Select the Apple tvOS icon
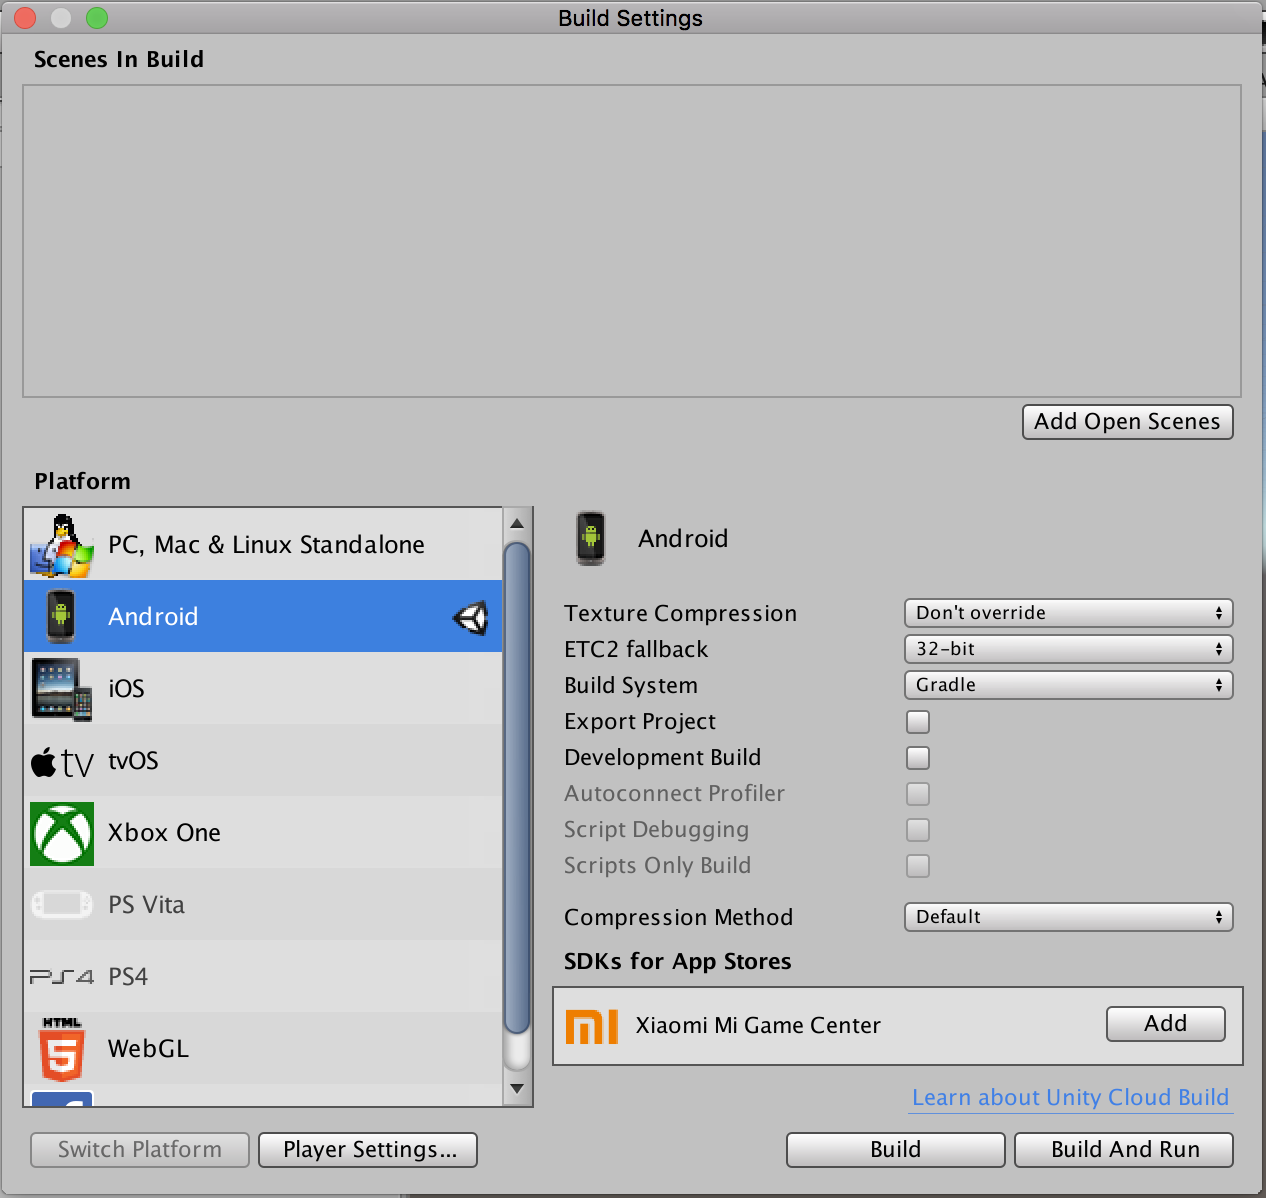 tap(62, 762)
